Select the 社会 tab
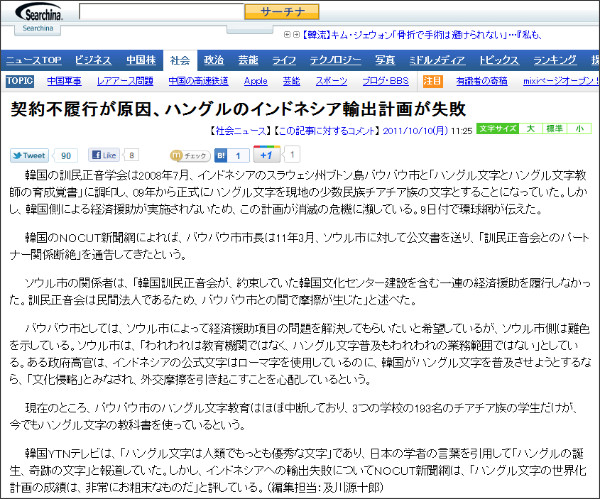Viewport: 600px width, 499px height. (180, 60)
